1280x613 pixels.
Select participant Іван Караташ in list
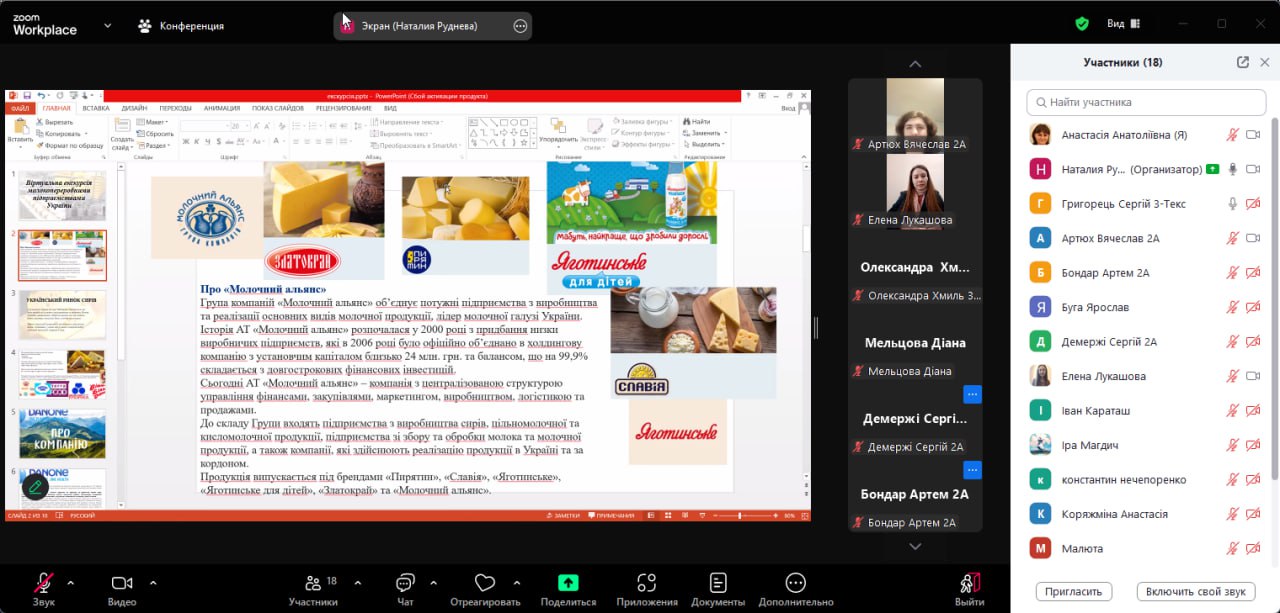tap(1146, 410)
